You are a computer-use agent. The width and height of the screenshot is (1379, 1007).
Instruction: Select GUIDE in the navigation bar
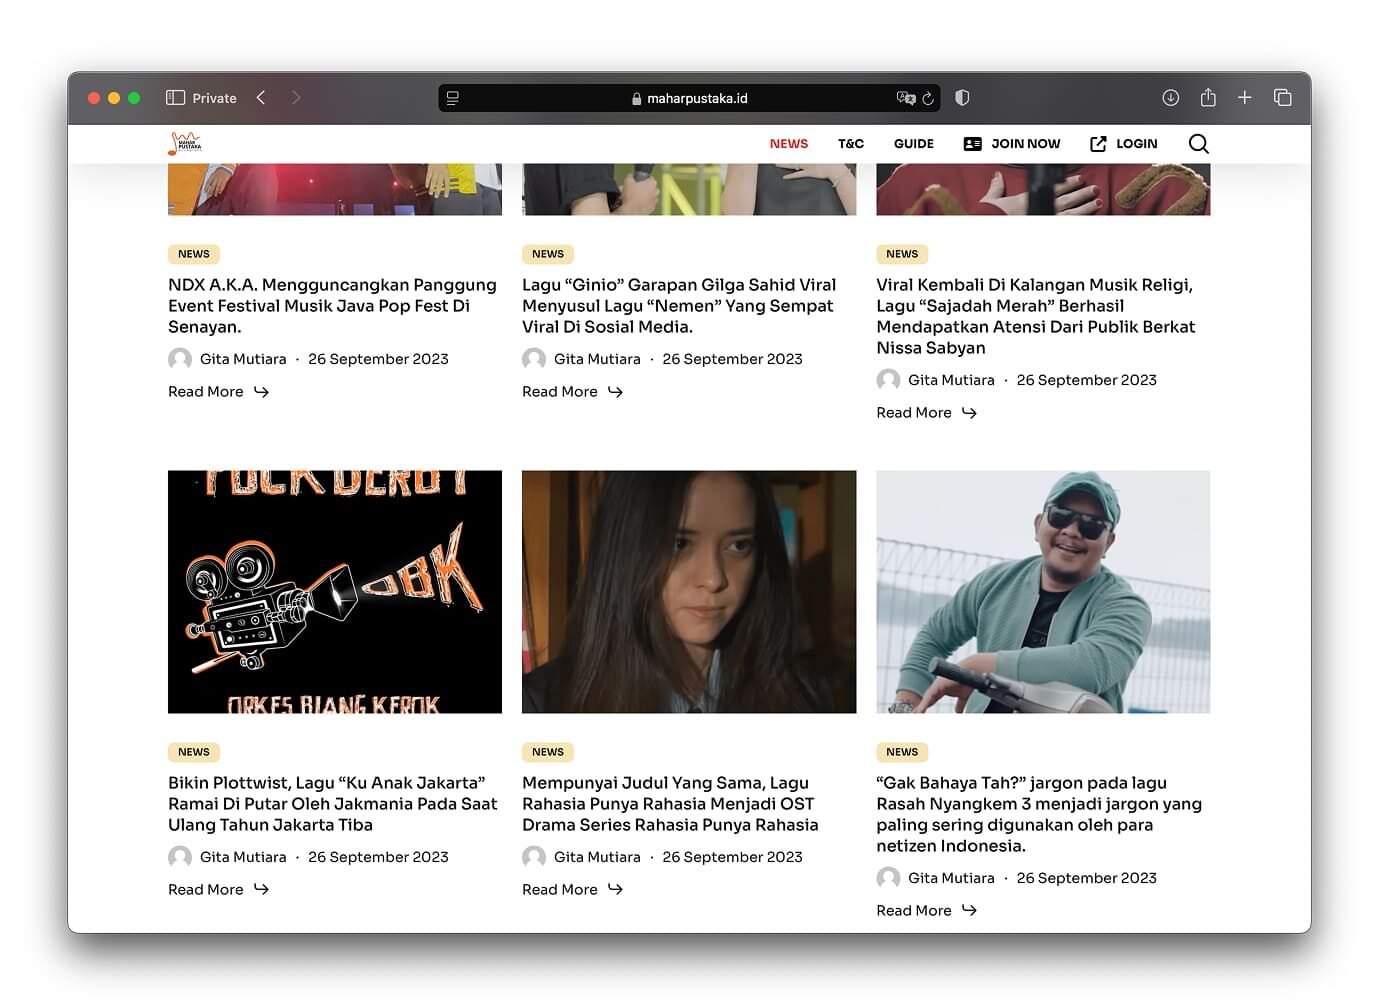coord(913,144)
